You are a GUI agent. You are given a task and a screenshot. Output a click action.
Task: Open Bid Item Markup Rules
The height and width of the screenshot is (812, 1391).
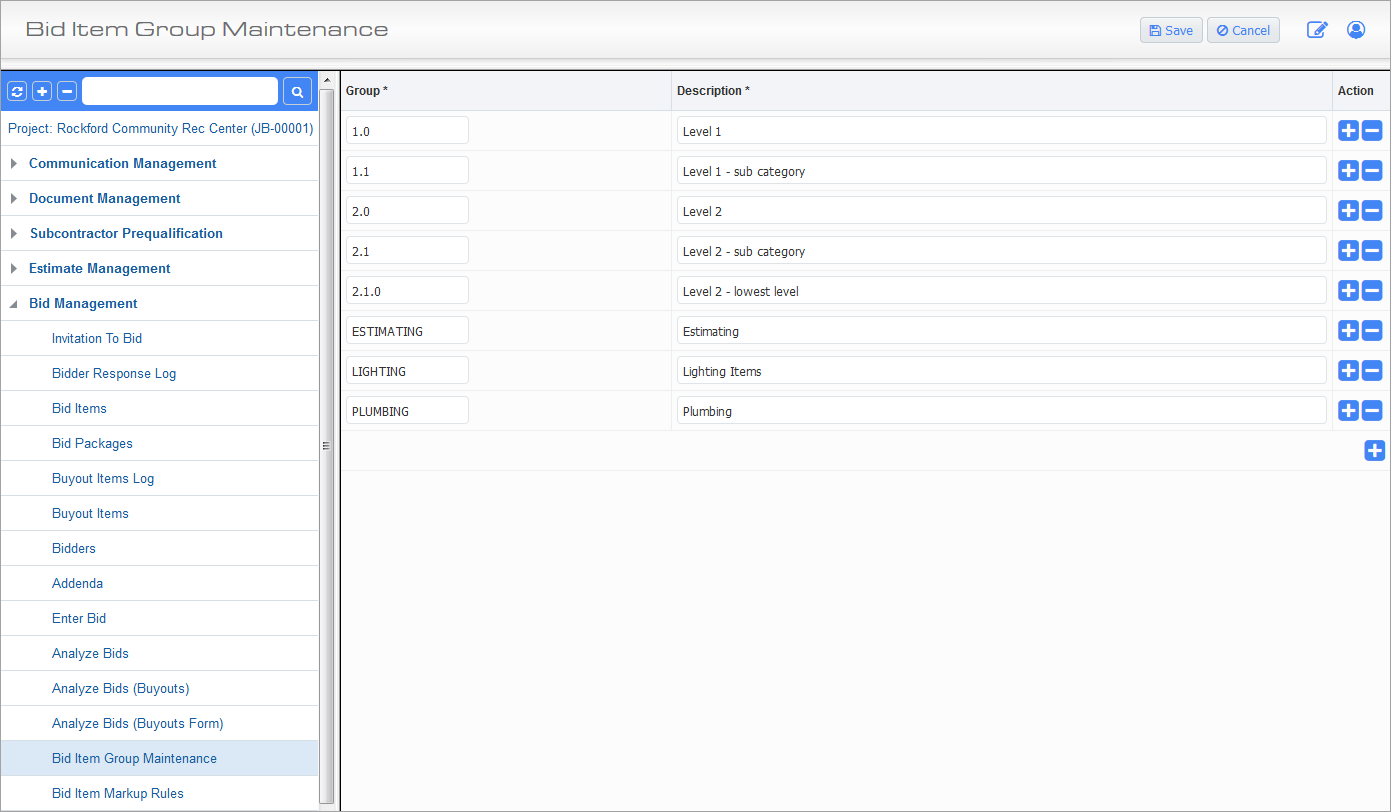118,793
